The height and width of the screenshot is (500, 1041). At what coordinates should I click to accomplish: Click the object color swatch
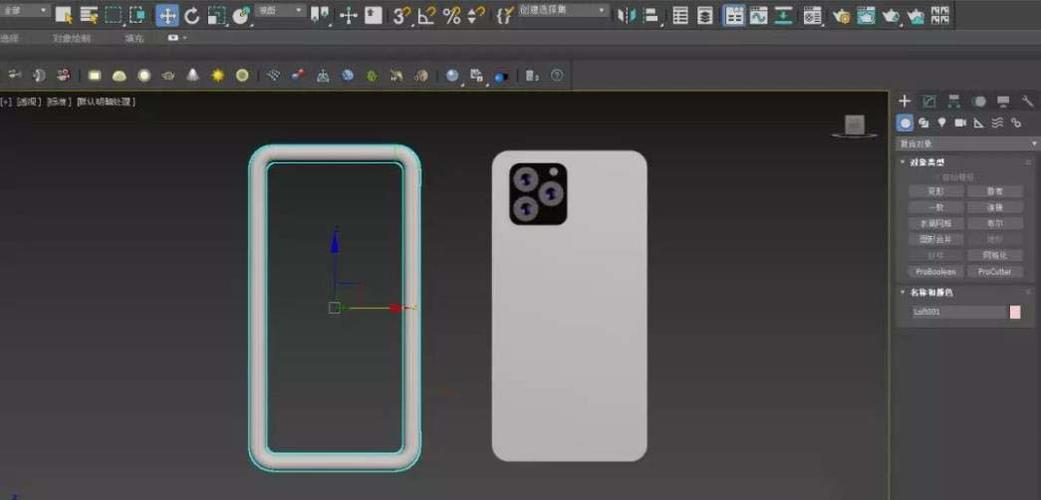click(1015, 312)
